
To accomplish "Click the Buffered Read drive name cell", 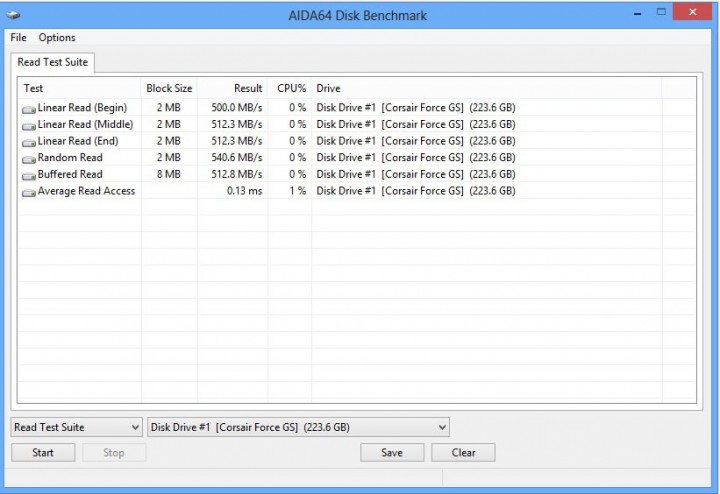I will (x=416, y=174).
